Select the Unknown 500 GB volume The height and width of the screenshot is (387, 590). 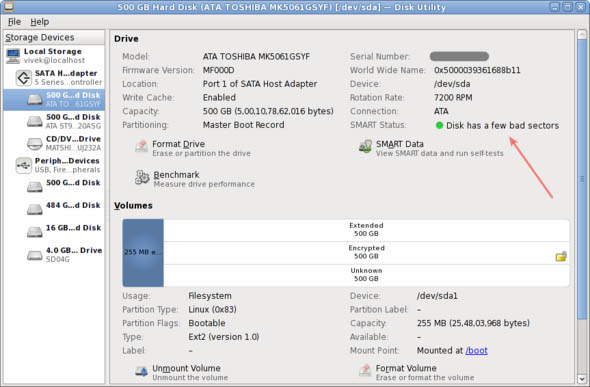(366, 275)
